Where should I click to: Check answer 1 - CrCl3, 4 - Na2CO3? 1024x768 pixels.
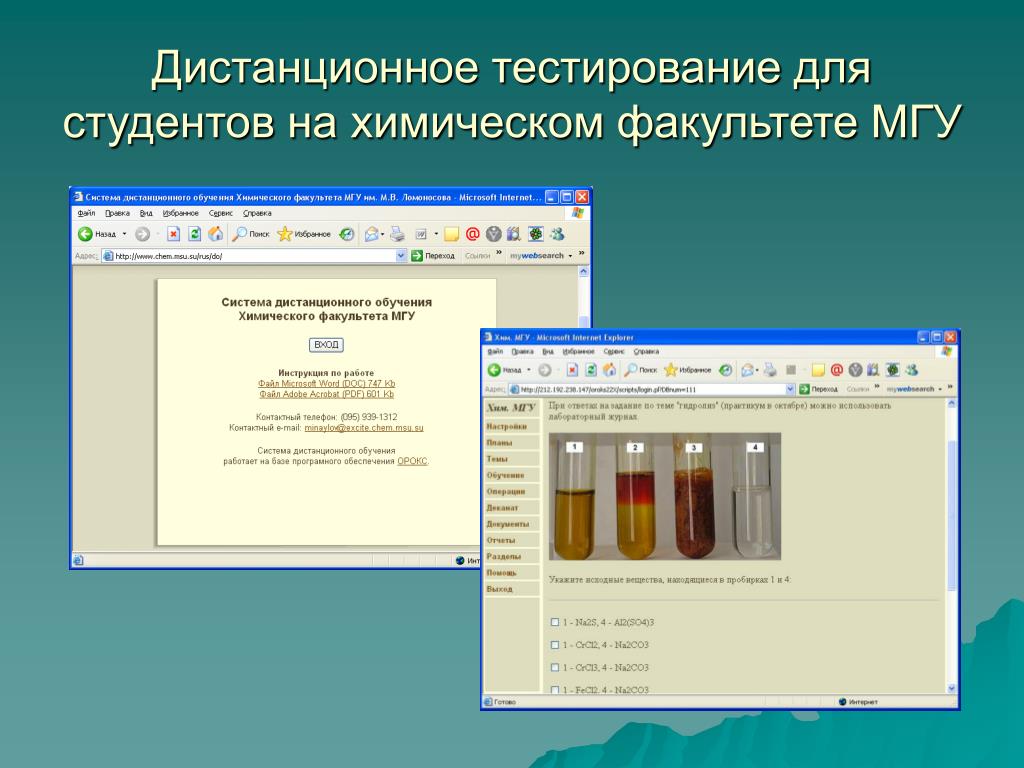point(554,667)
